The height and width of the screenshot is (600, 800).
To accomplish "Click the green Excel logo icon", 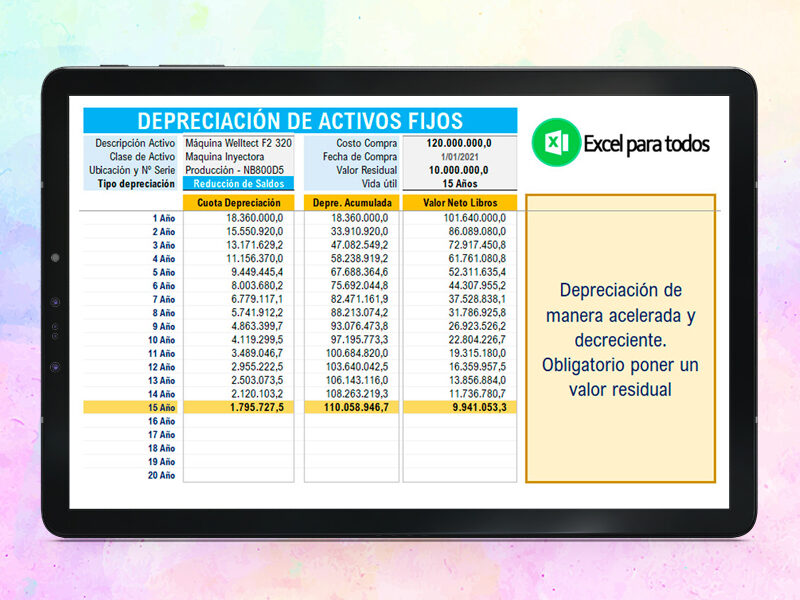I will point(556,142).
